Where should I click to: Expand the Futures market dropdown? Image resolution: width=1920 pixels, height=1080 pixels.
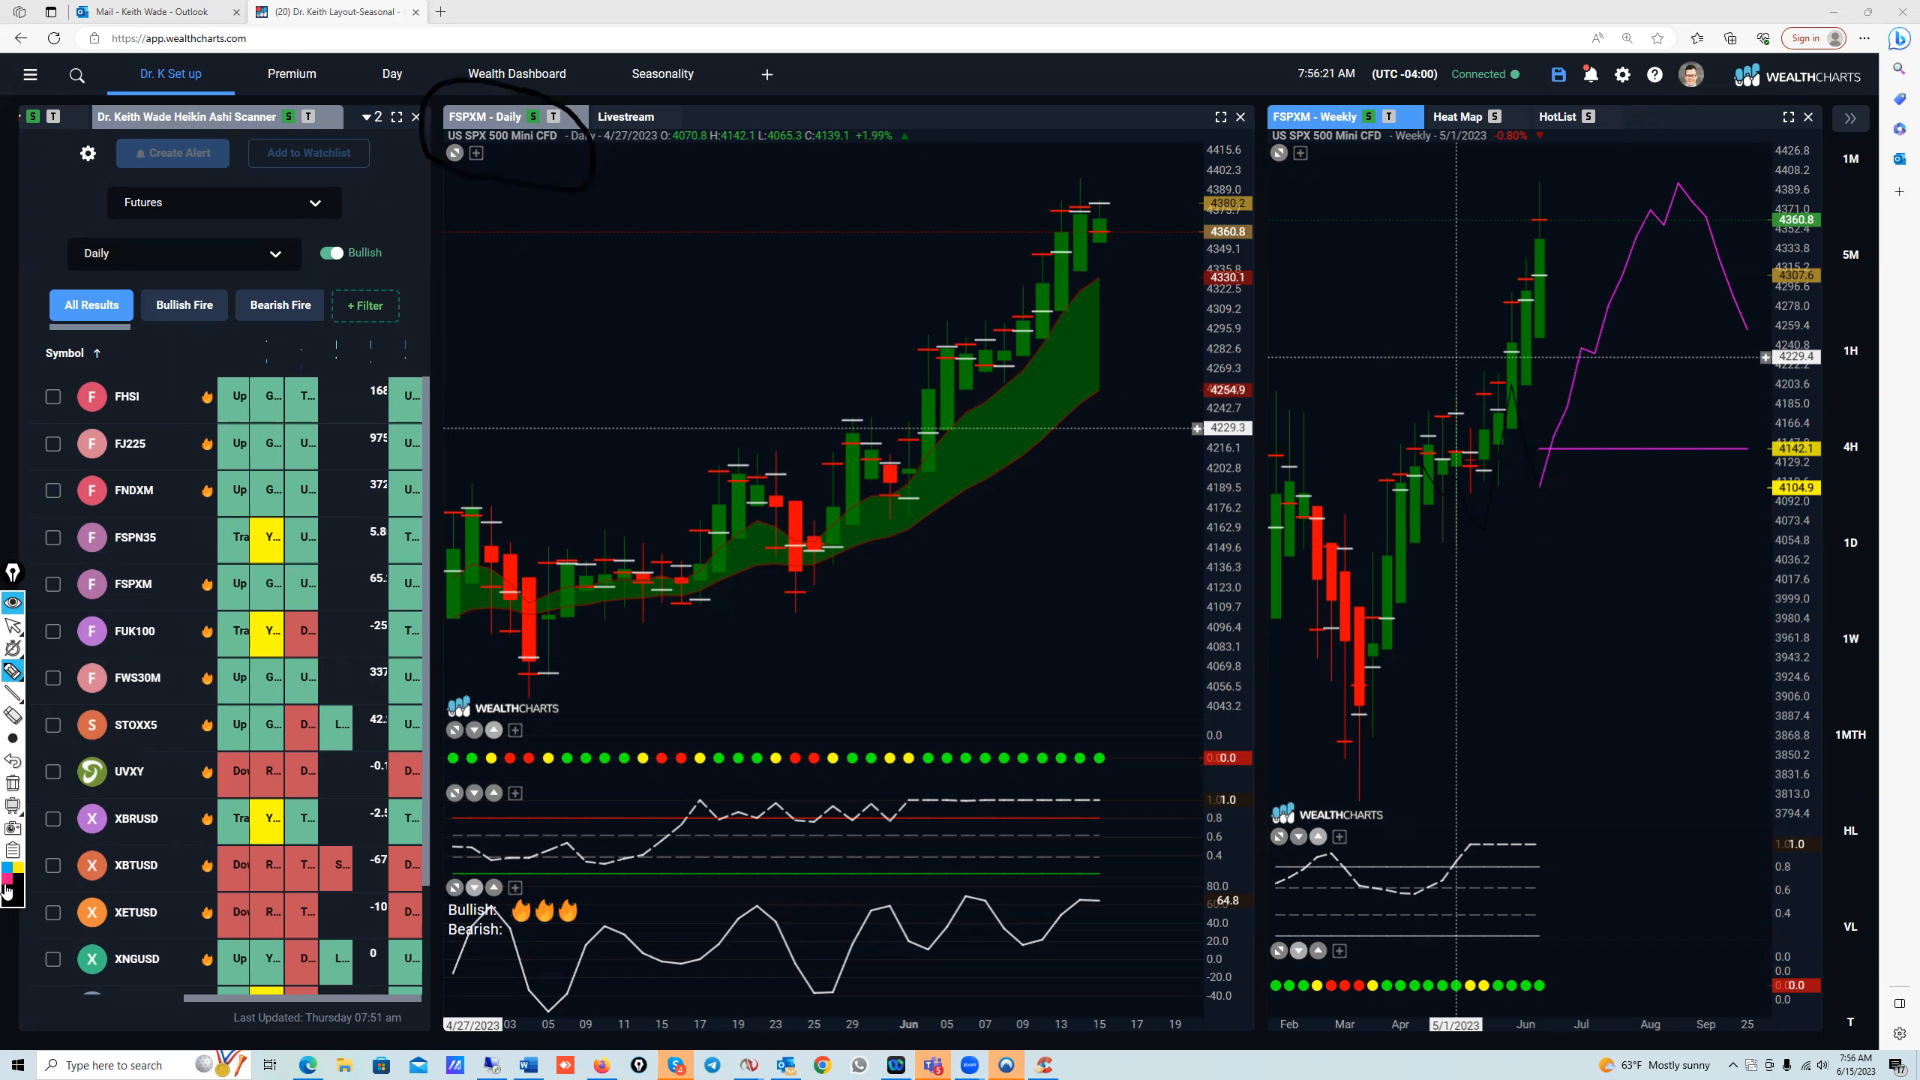(x=224, y=203)
